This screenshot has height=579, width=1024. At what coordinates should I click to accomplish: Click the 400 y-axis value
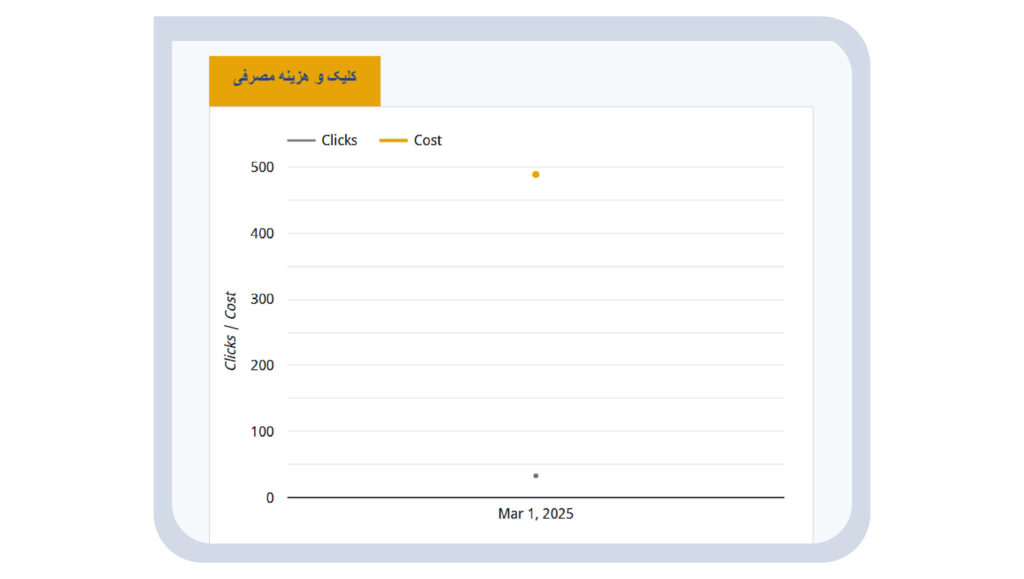click(x=262, y=233)
